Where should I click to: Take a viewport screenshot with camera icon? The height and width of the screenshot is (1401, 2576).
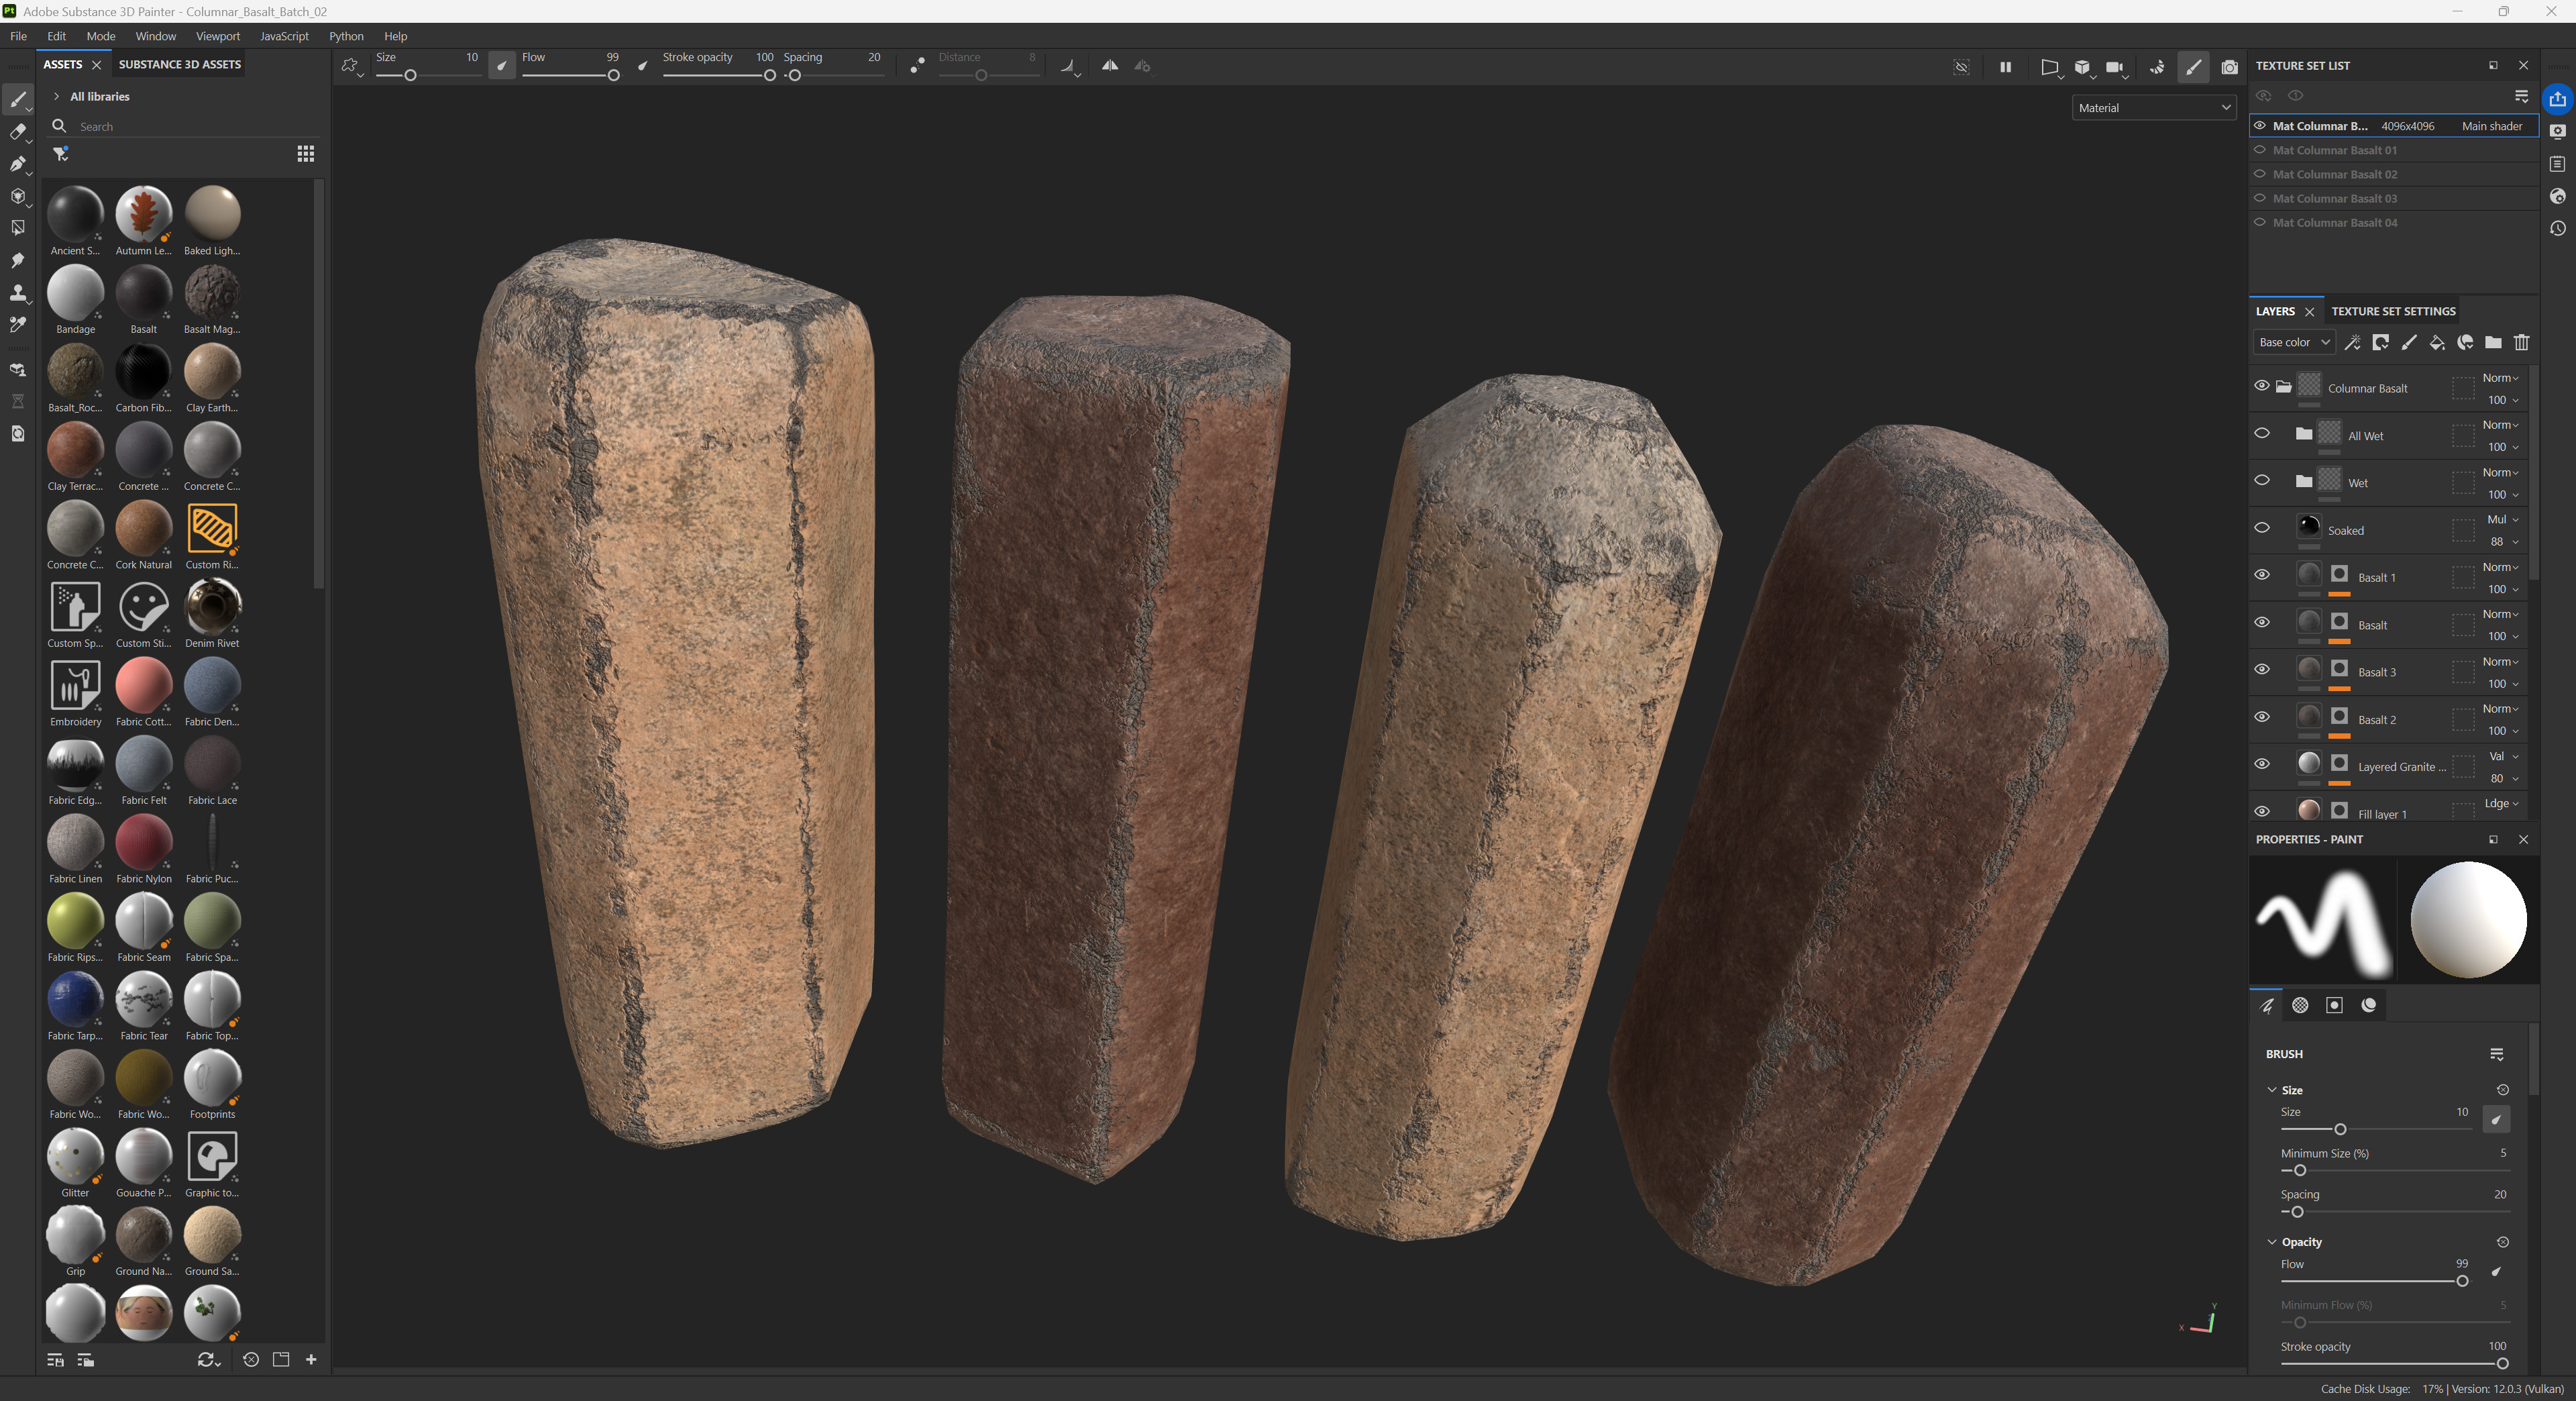click(x=2229, y=67)
